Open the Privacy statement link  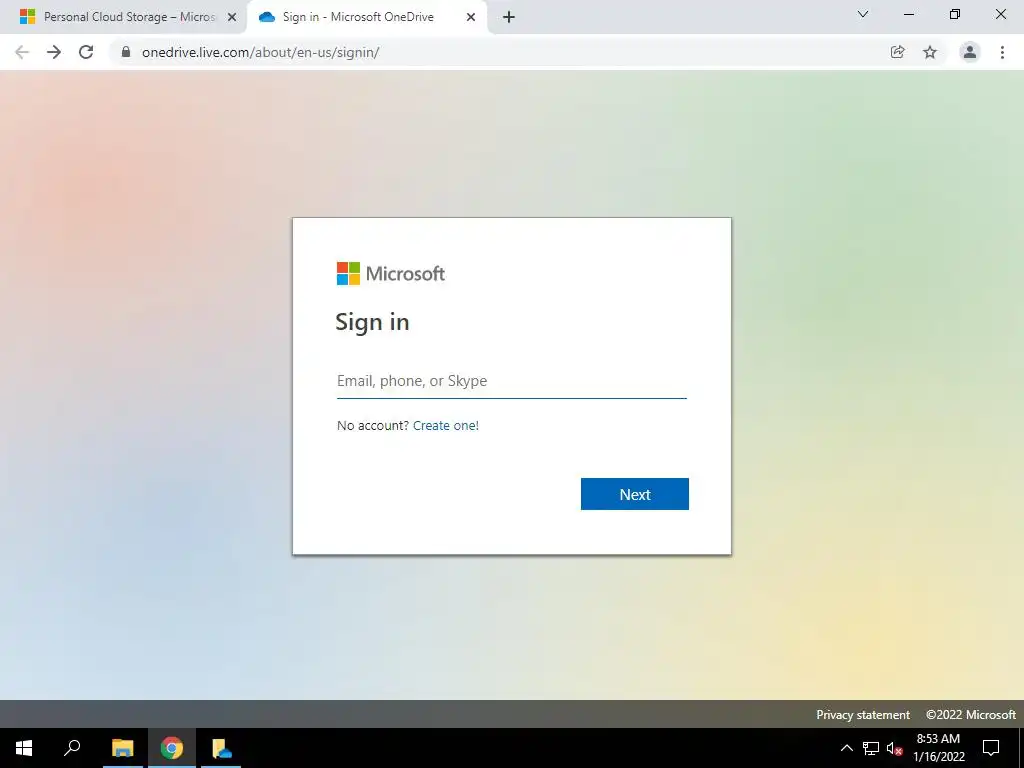[863, 715]
